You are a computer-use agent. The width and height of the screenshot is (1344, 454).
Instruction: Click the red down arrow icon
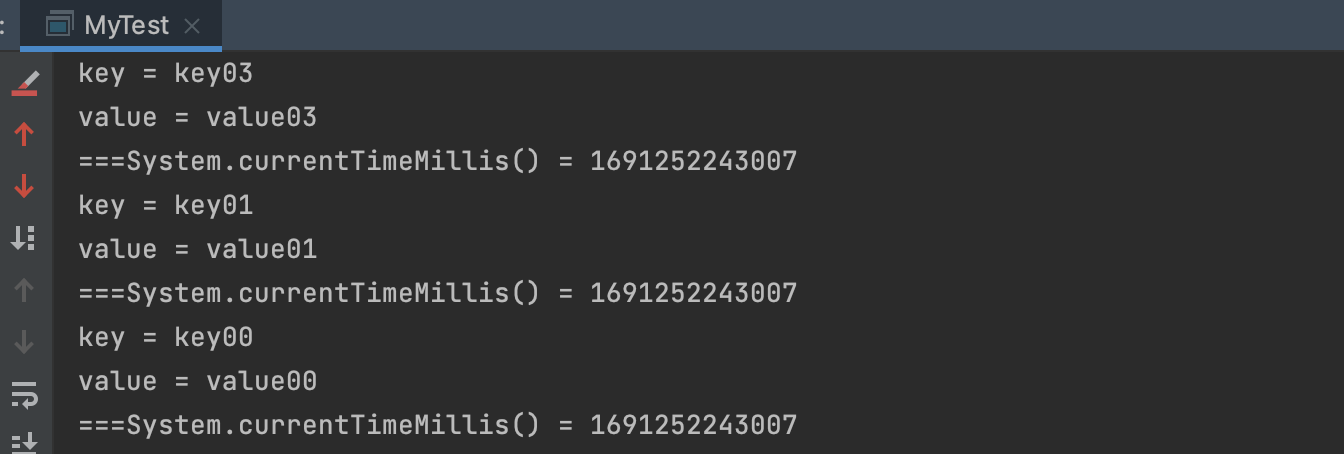point(25,185)
